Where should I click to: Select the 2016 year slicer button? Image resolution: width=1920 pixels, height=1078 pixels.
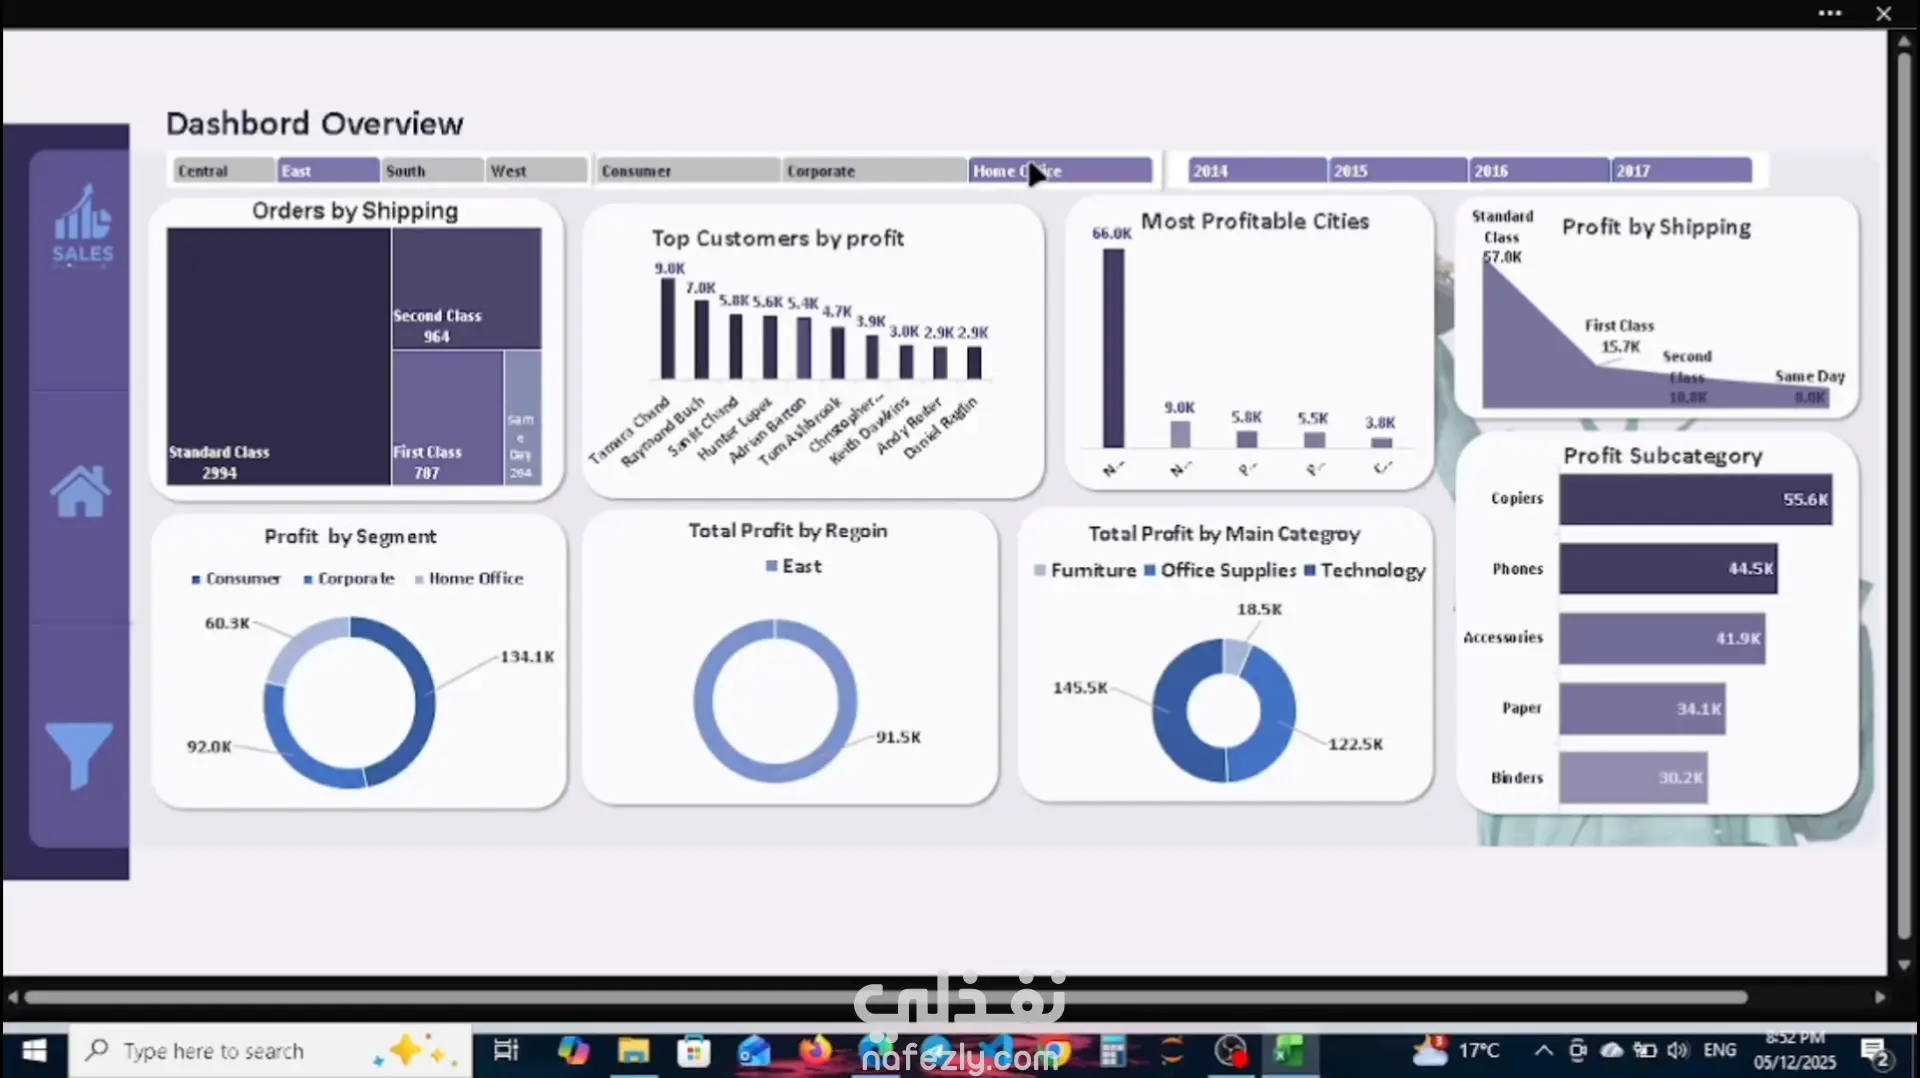tap(1539, 171)
